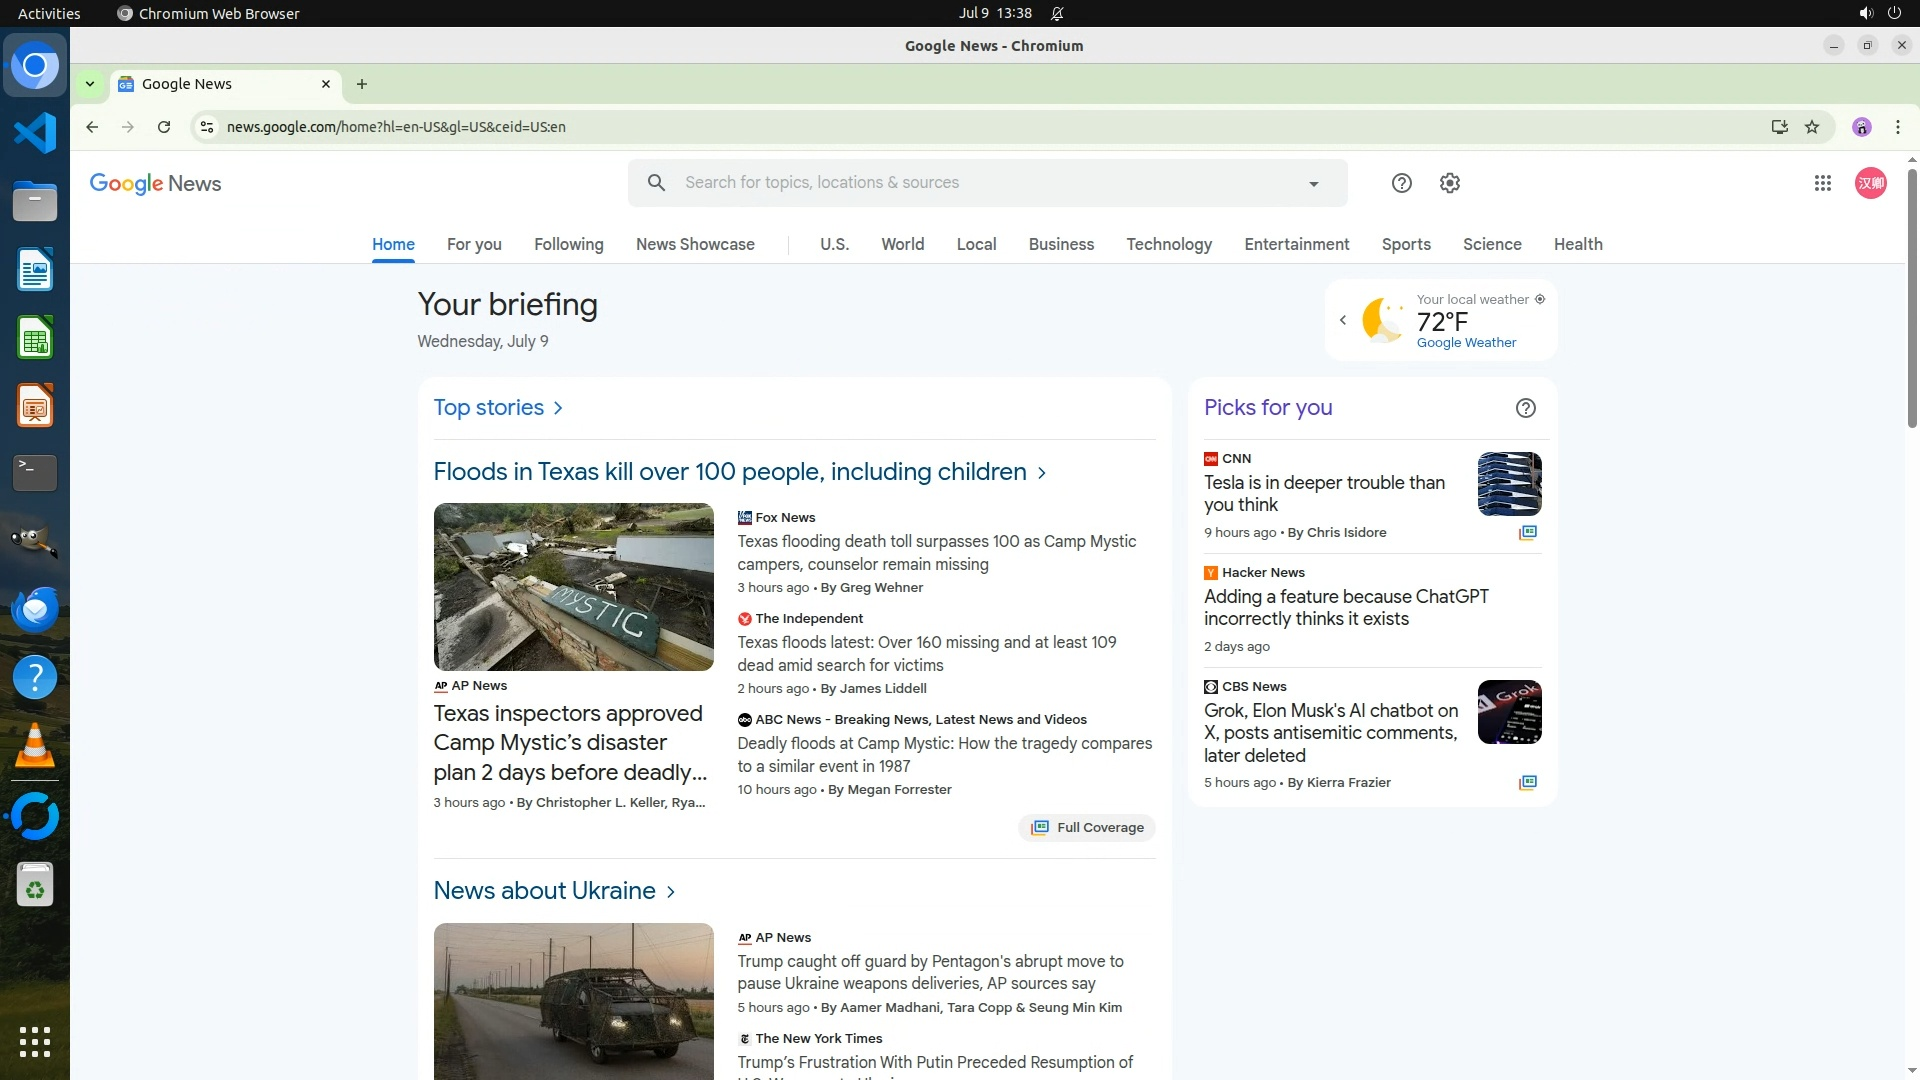Switch to the Technology tab
The width and height of the screenshot is (1920, 1080).
click(x=1168, y=245)
